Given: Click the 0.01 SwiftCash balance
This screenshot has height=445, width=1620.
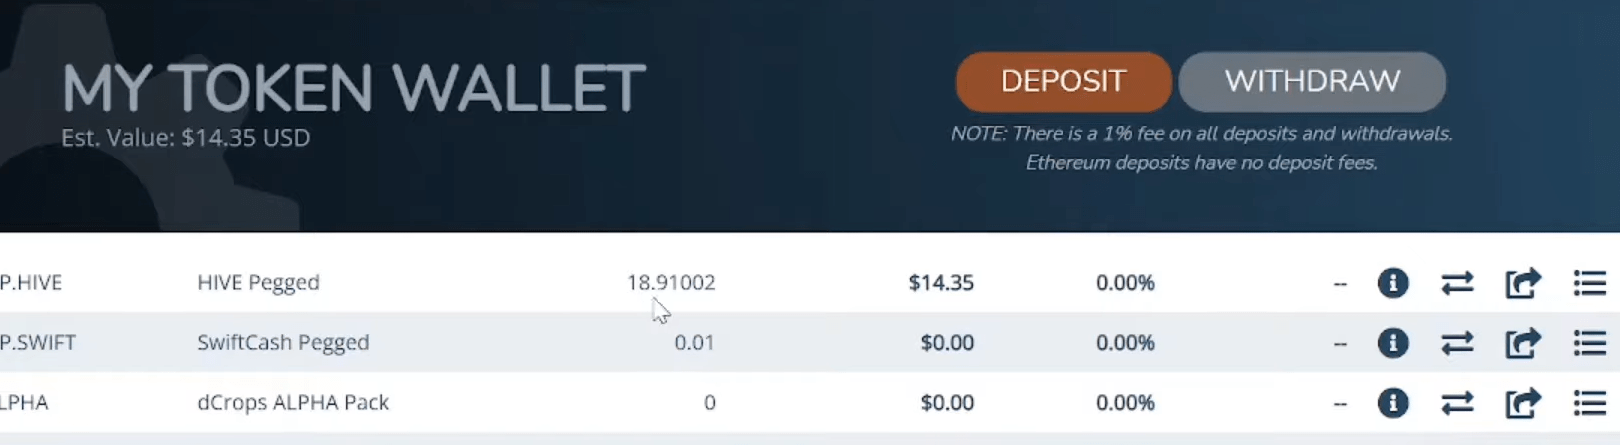Looking at the screenshot, I should point(694,343).
